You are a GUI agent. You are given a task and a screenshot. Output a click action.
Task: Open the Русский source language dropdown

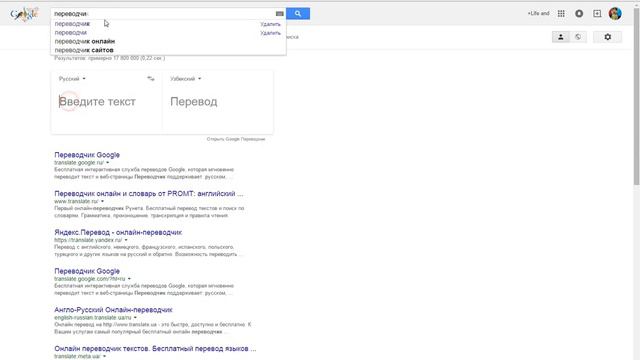click(72, 79)
